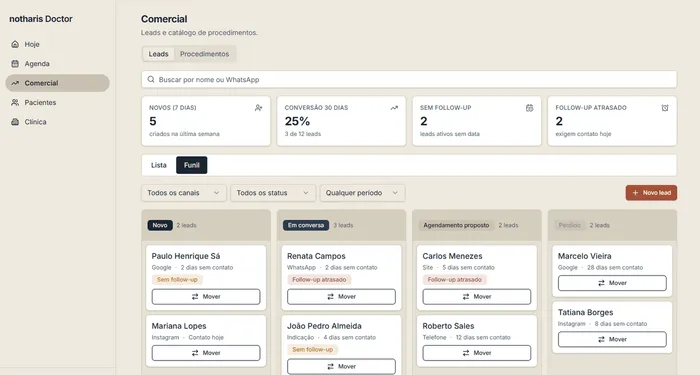Click Sem follow-up tag on João Pedro Almeida
The width and height of the screenshot is (700, 375).
coord(312,350)
